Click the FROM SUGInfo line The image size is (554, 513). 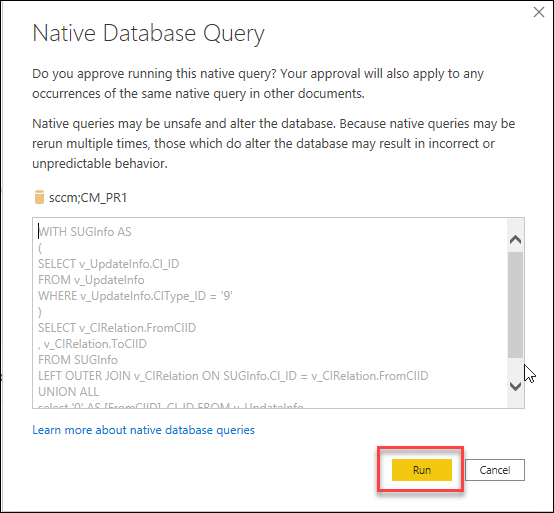pyautogui.click(x=78, y=360)
